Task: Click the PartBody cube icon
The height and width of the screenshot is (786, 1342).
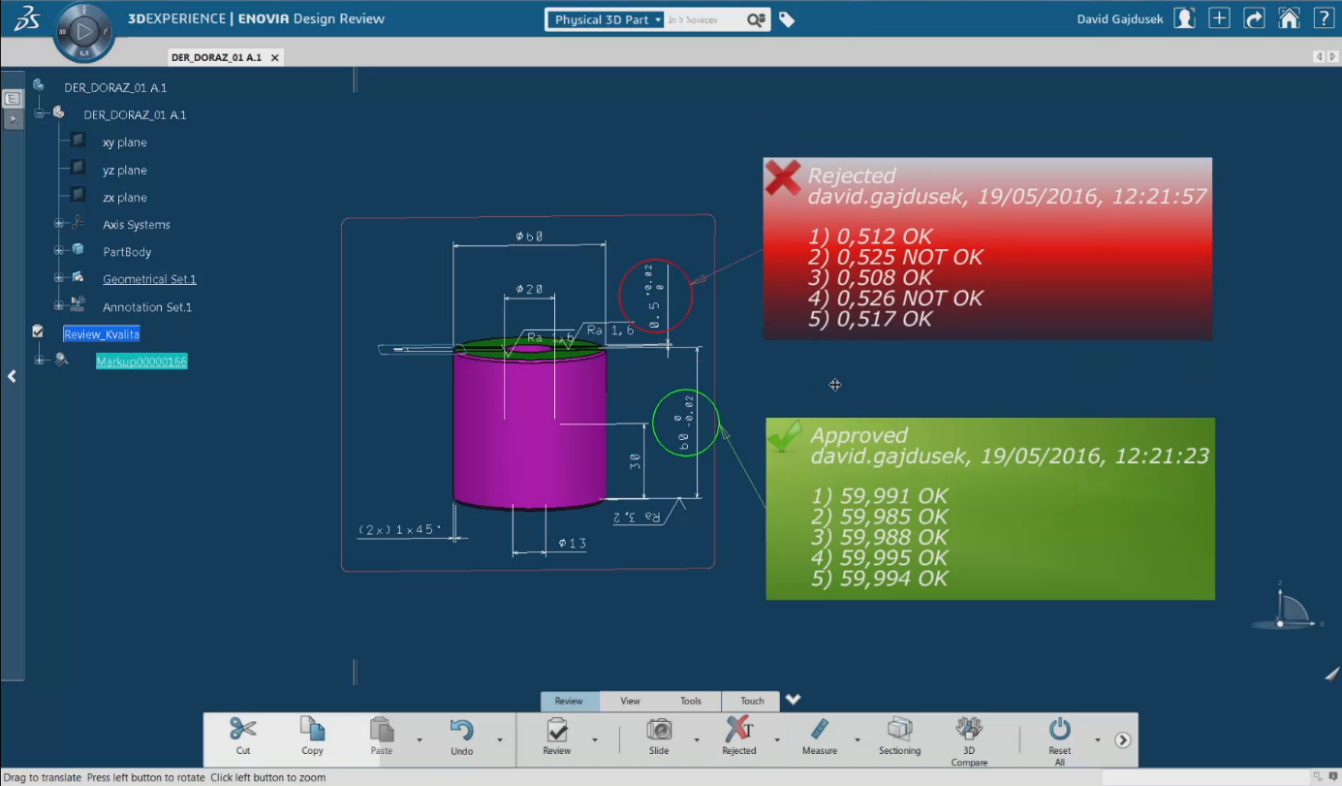Action: point(78,251)
